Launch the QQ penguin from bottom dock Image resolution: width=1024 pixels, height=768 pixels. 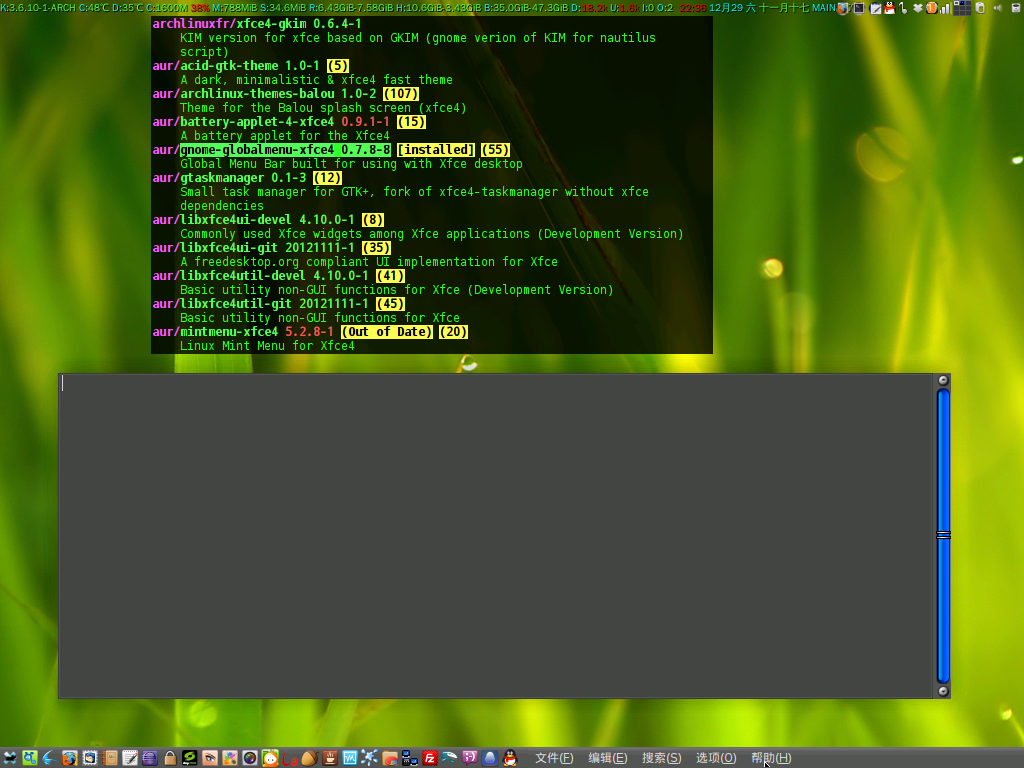510,758
